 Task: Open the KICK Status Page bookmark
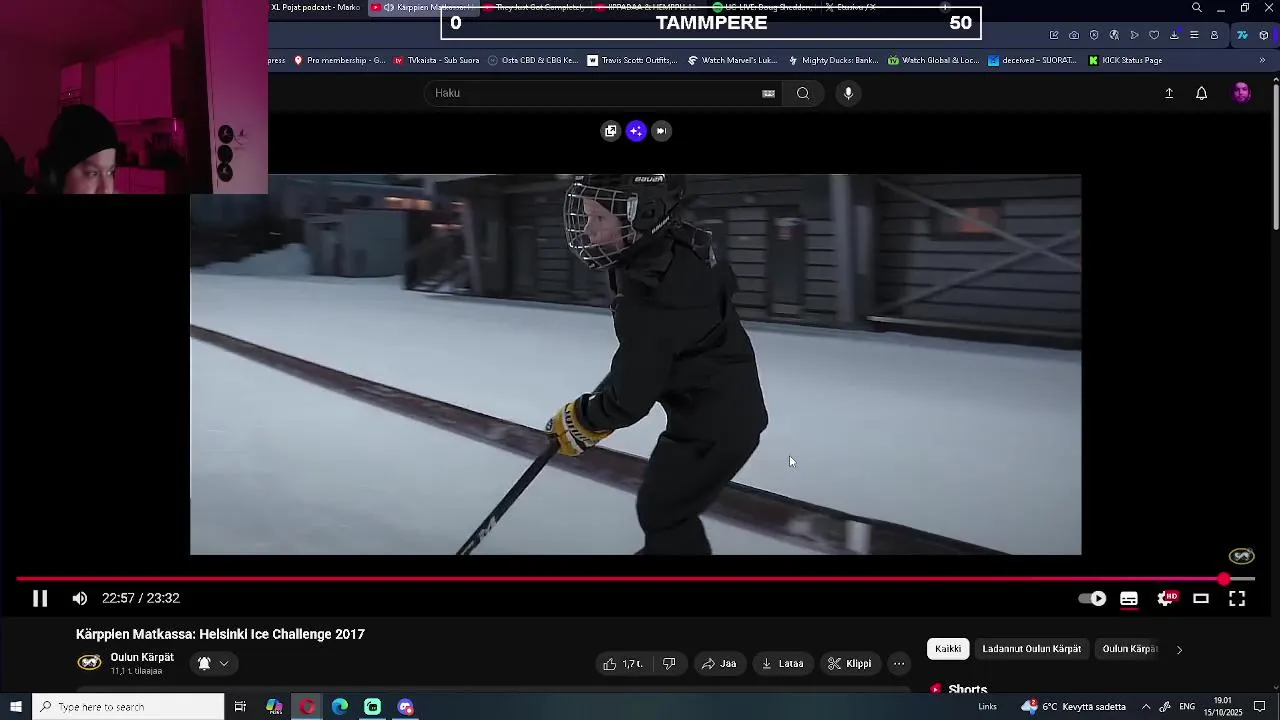click(1125, 60)
